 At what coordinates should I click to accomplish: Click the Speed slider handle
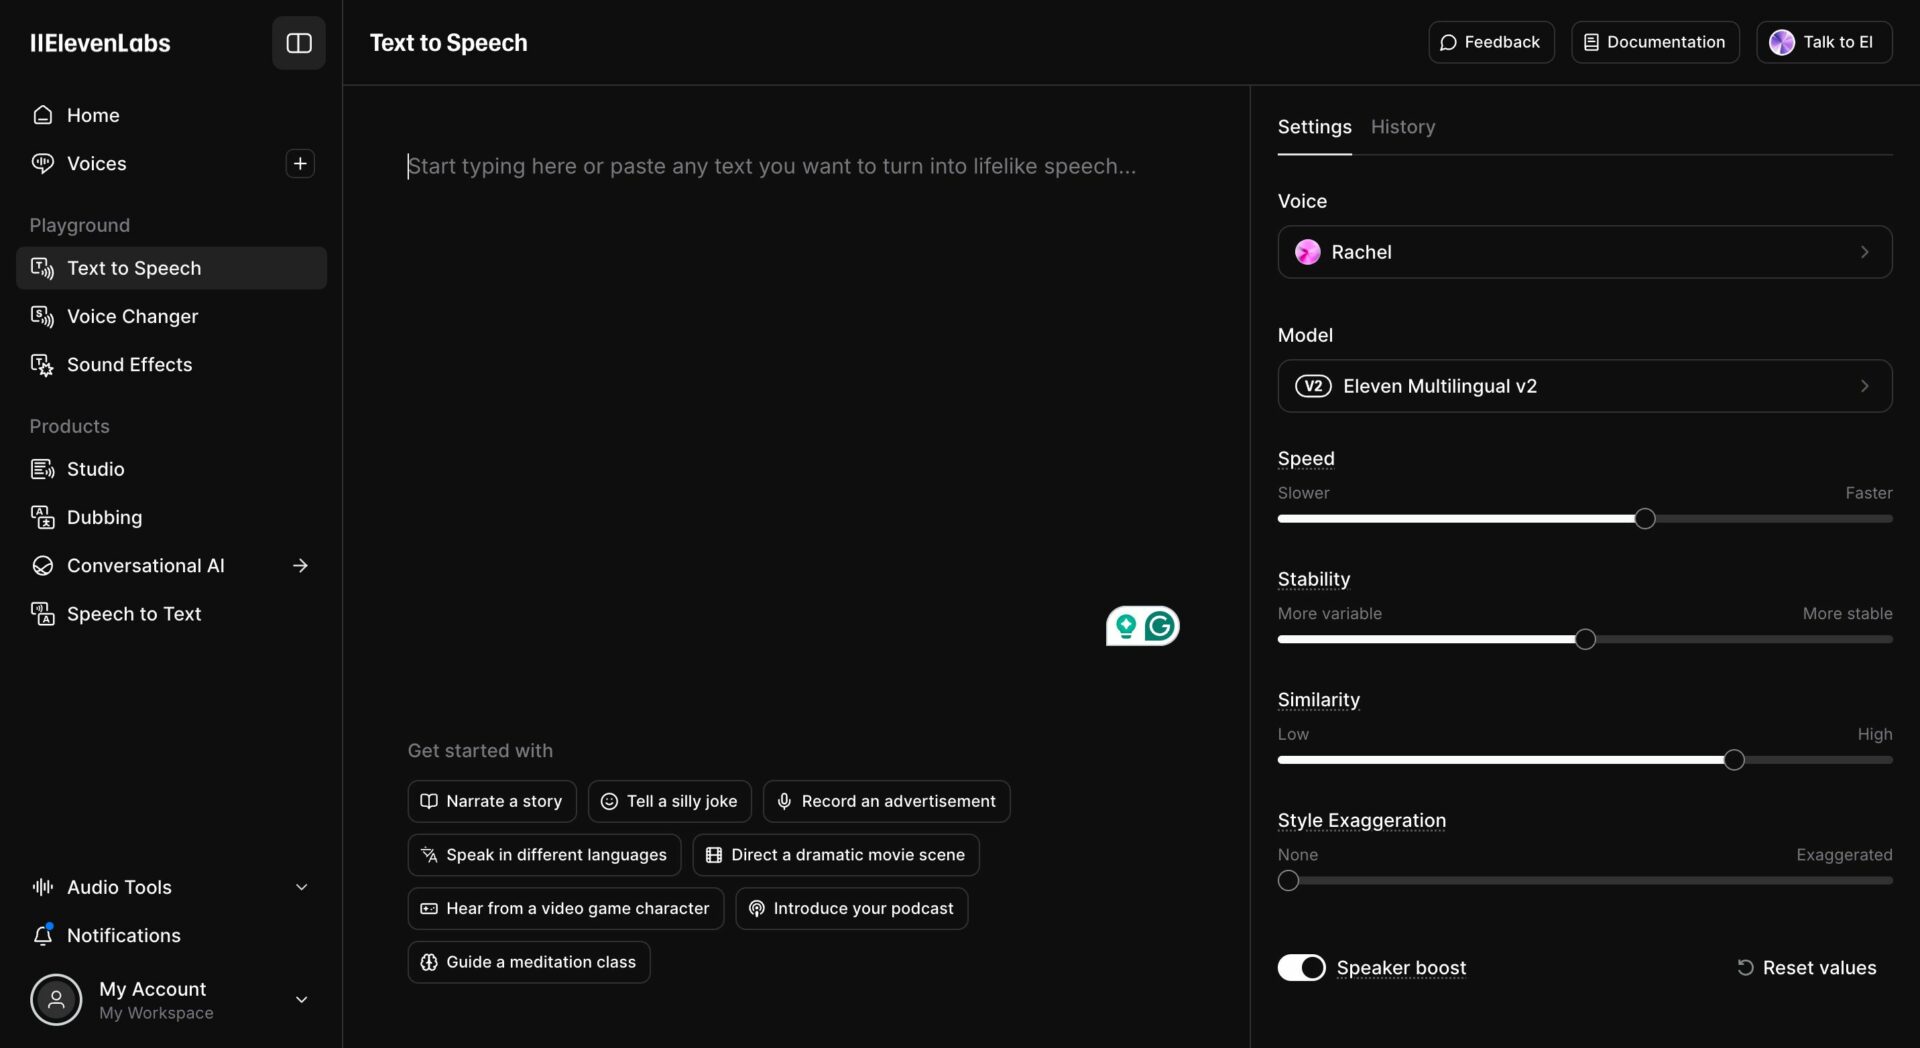(1645, 519)
